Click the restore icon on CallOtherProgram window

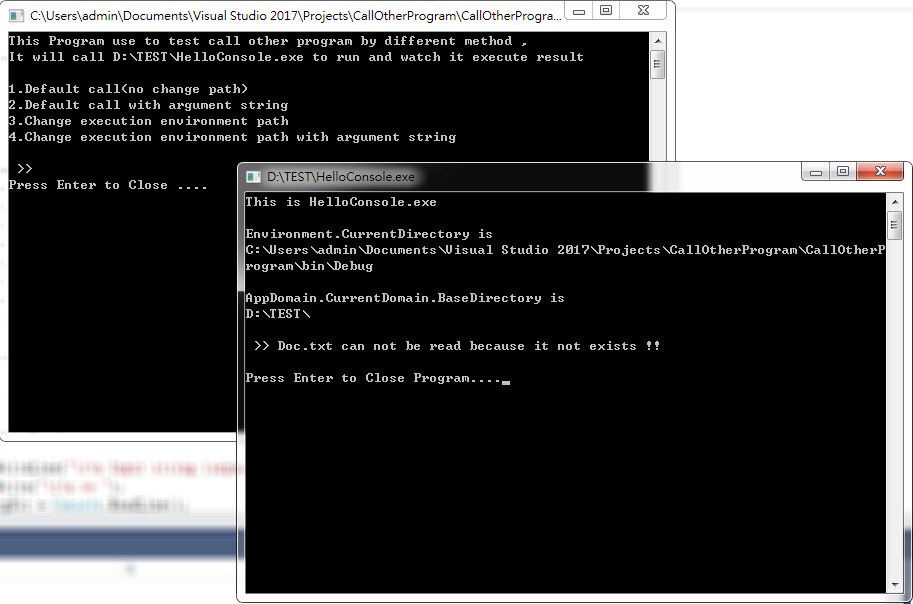(606, 9)
